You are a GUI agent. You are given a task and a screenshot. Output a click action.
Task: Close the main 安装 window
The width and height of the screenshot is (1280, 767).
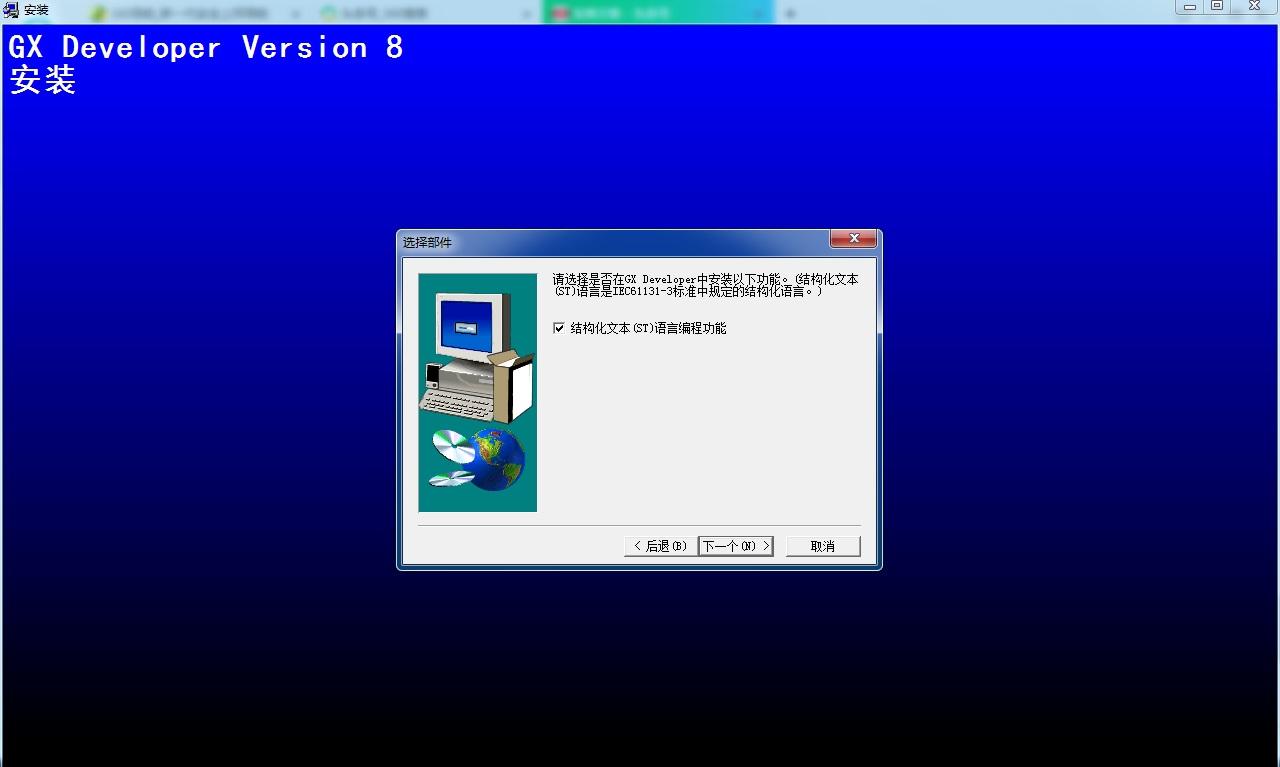click(1254, 6)
